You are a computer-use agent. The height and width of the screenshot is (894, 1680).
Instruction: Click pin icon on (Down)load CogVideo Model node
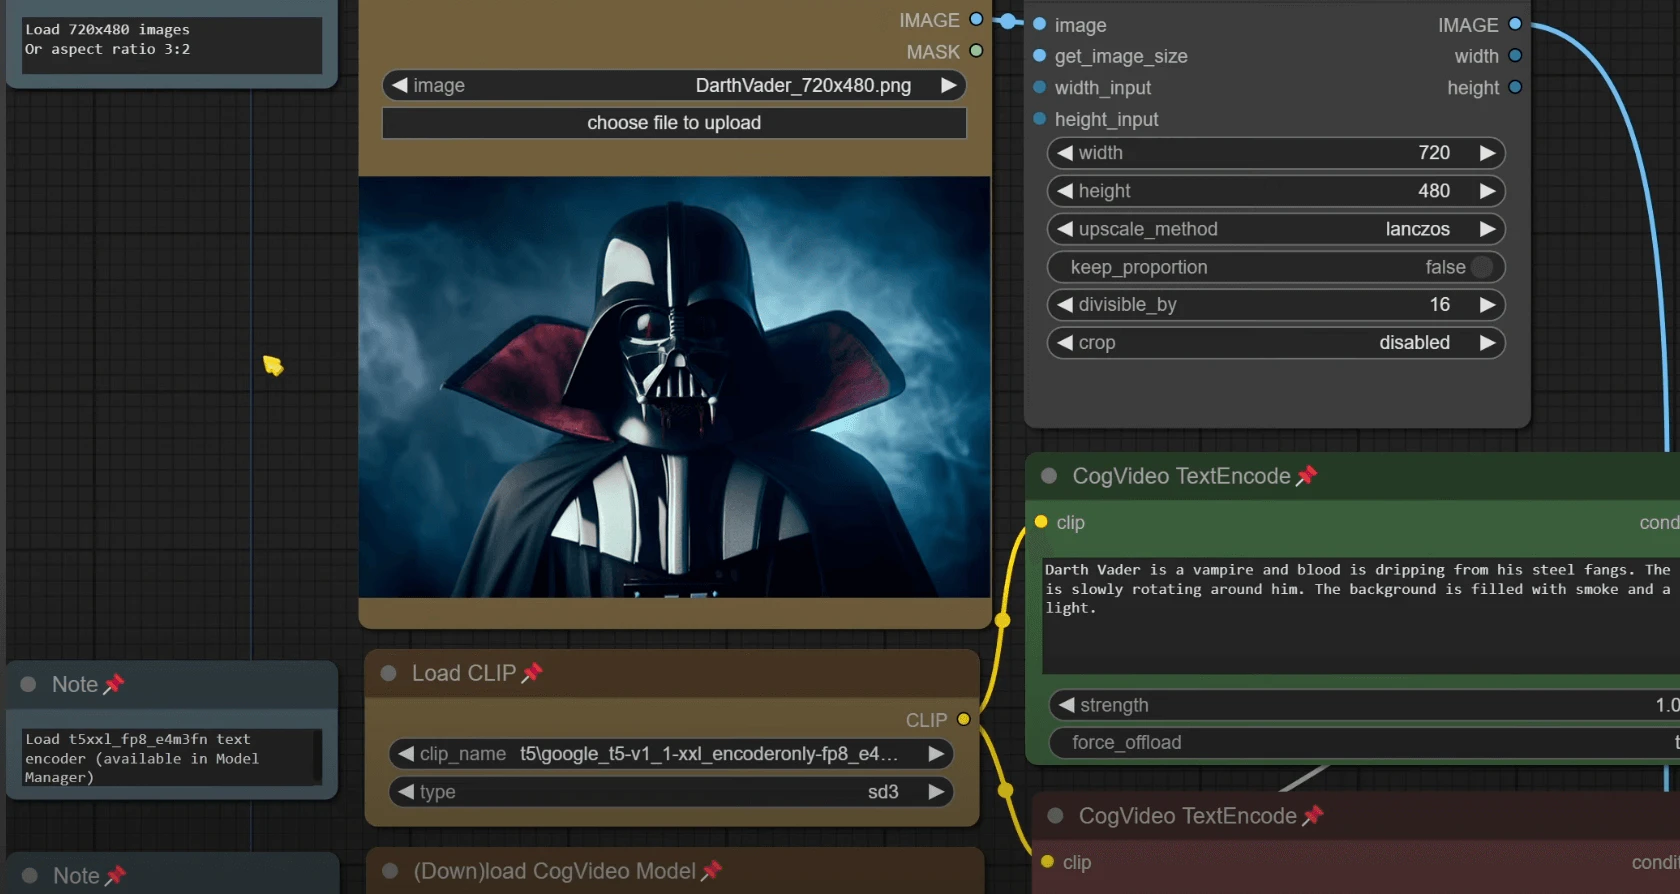point(711,871)
